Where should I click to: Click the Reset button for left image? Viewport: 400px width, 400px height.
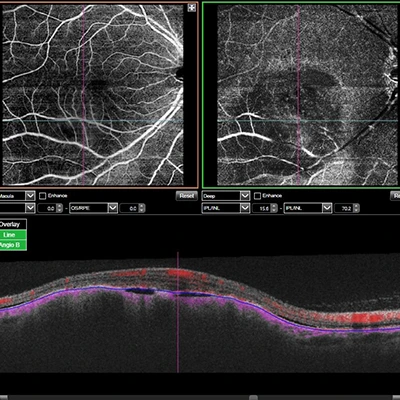[186, 196]
